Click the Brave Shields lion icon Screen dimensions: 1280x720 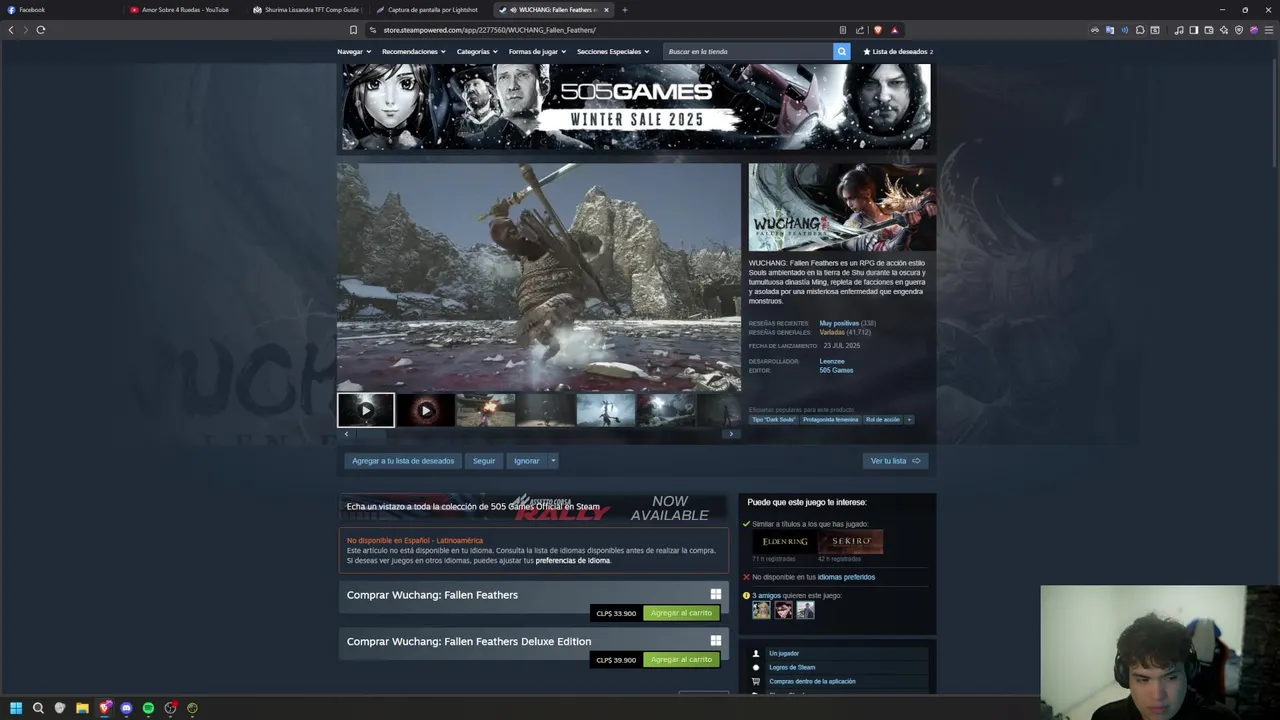click(878, 30)
